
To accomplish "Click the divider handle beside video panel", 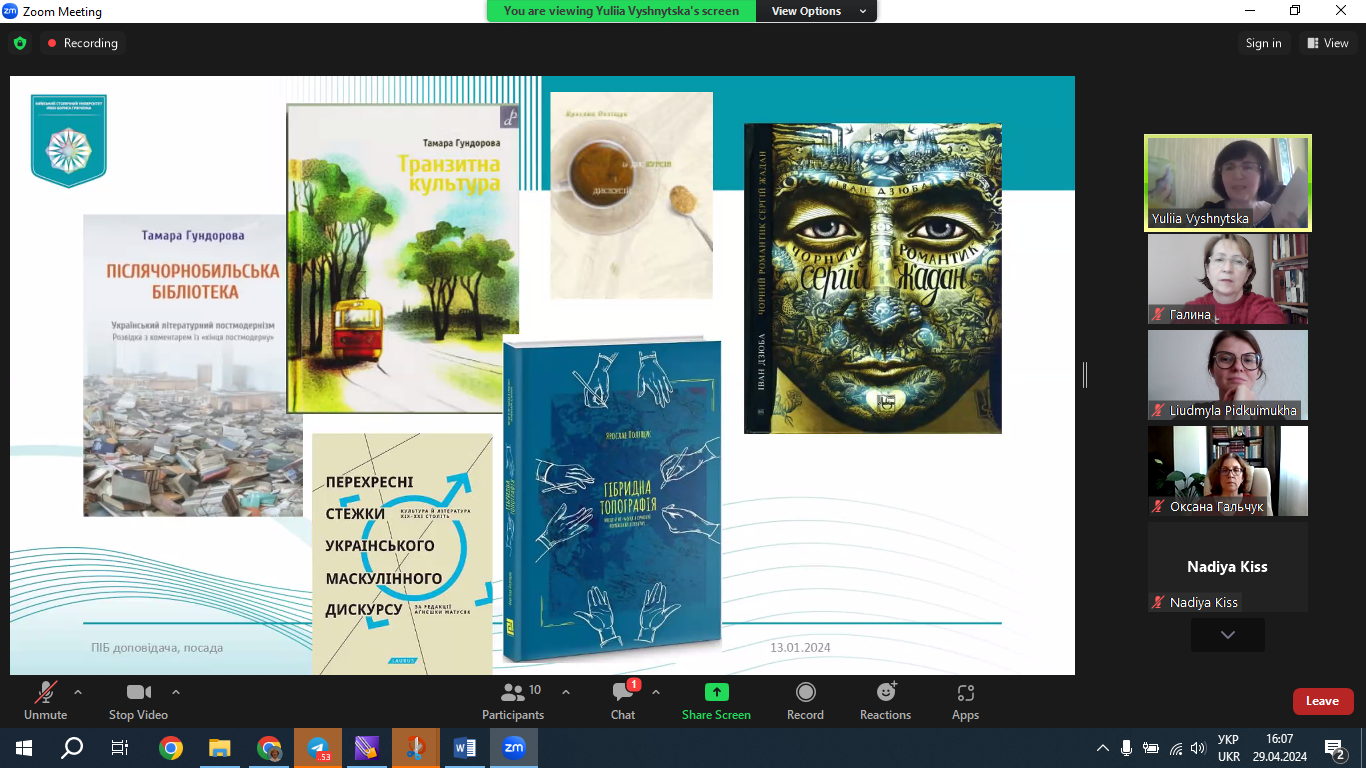I will 1085,375.
